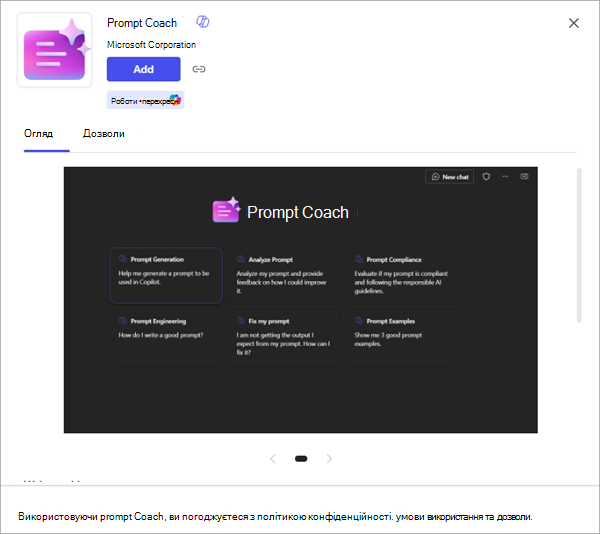Open the умови використання link
Image resolution: width=600 pixels, height=534 pixels.
tap(439, 517)
